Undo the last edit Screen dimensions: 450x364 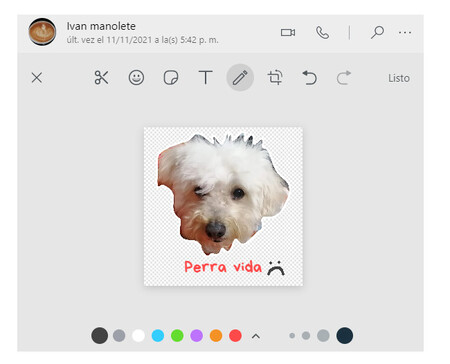click(309, 78)
